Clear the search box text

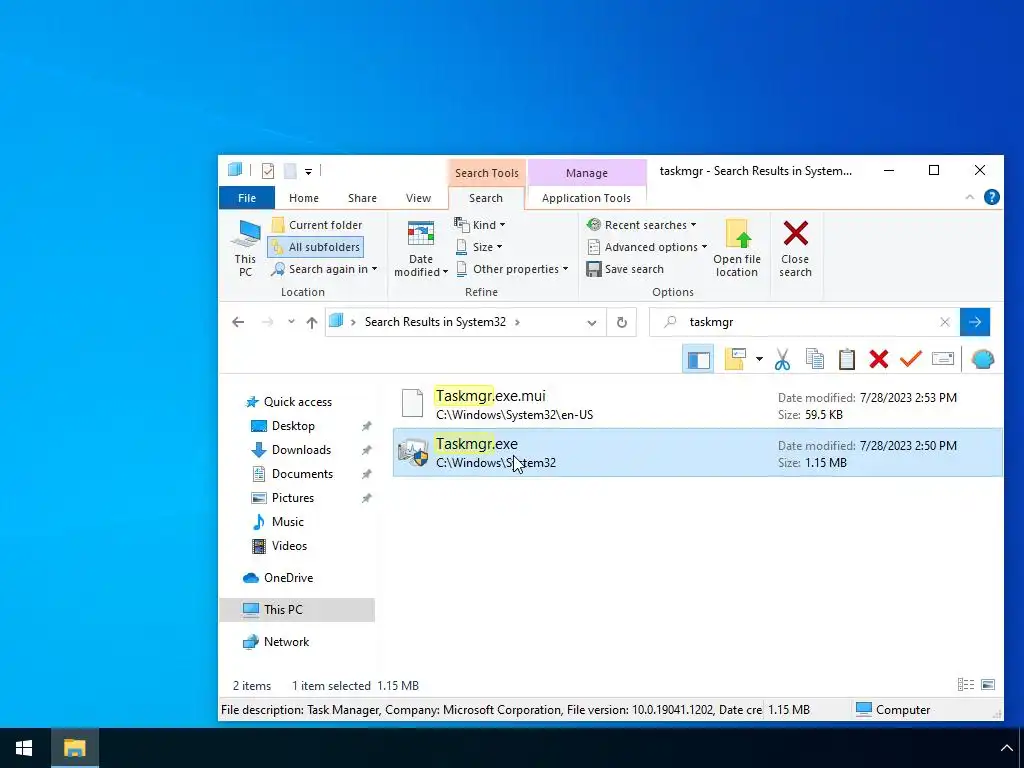coord(944,322)
